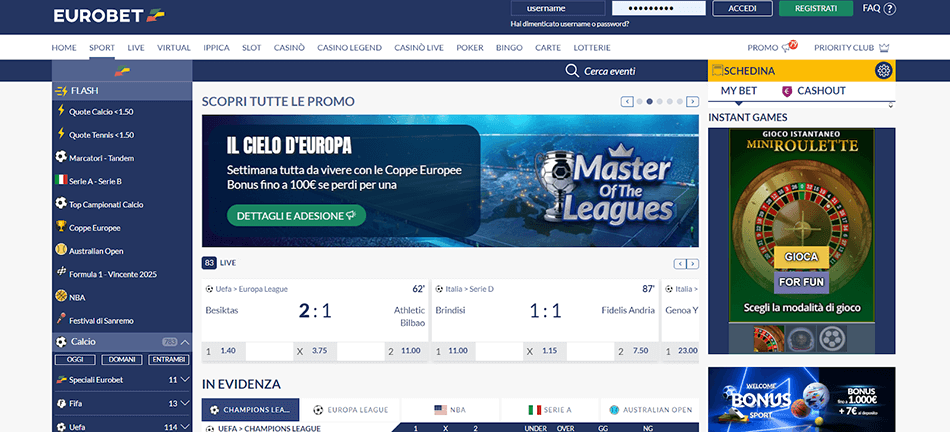Click the next arrow of the promo carousel
This screenshot has width=950, height=432.
(x=693, y=101)
